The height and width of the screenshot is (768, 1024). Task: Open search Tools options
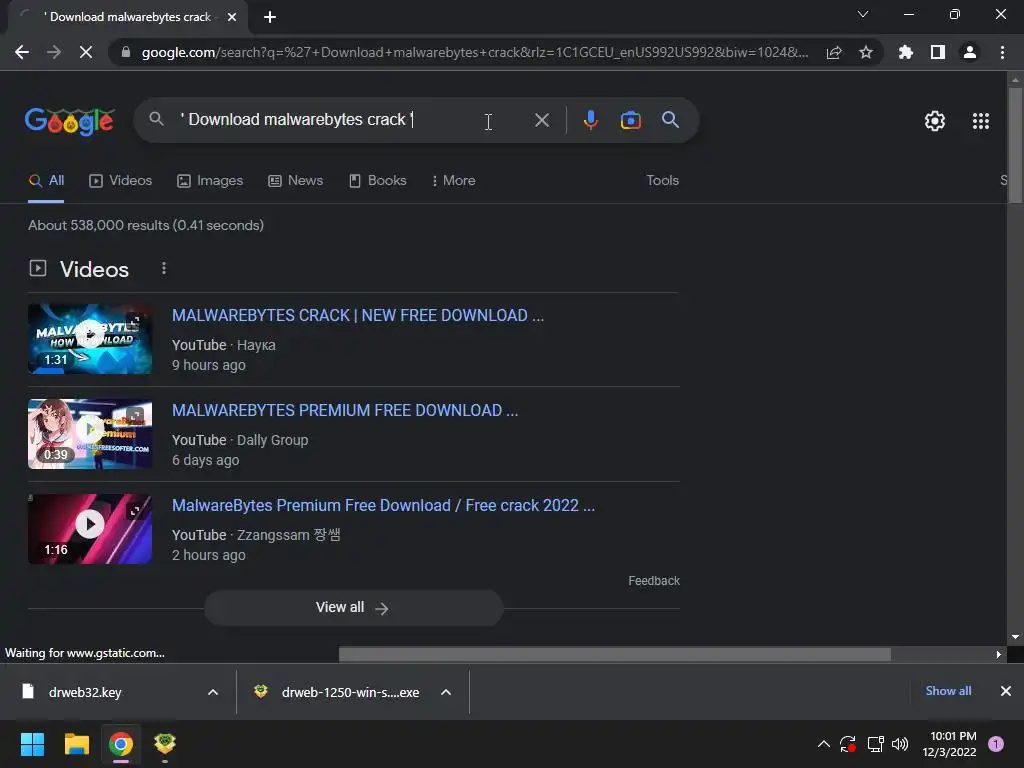click(662, 181)
